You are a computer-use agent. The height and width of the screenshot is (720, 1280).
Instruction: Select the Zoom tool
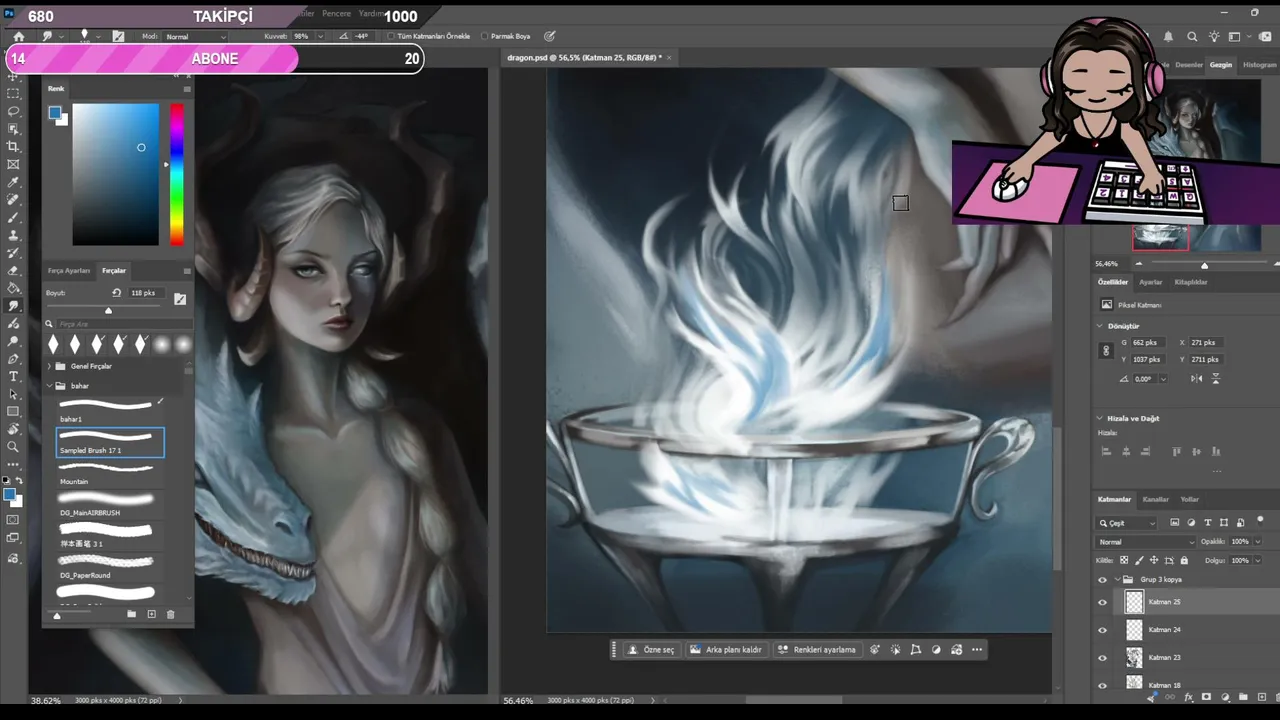coord(13,447)
